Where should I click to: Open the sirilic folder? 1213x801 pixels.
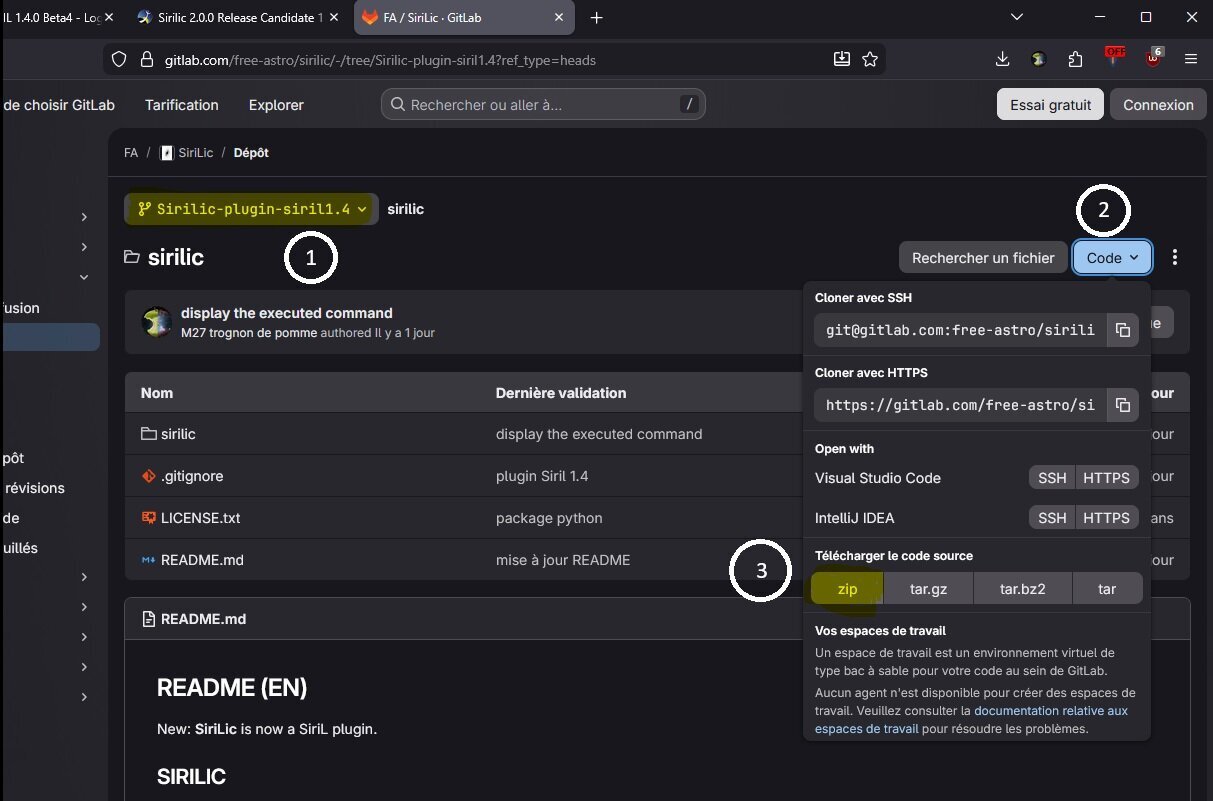178,434
